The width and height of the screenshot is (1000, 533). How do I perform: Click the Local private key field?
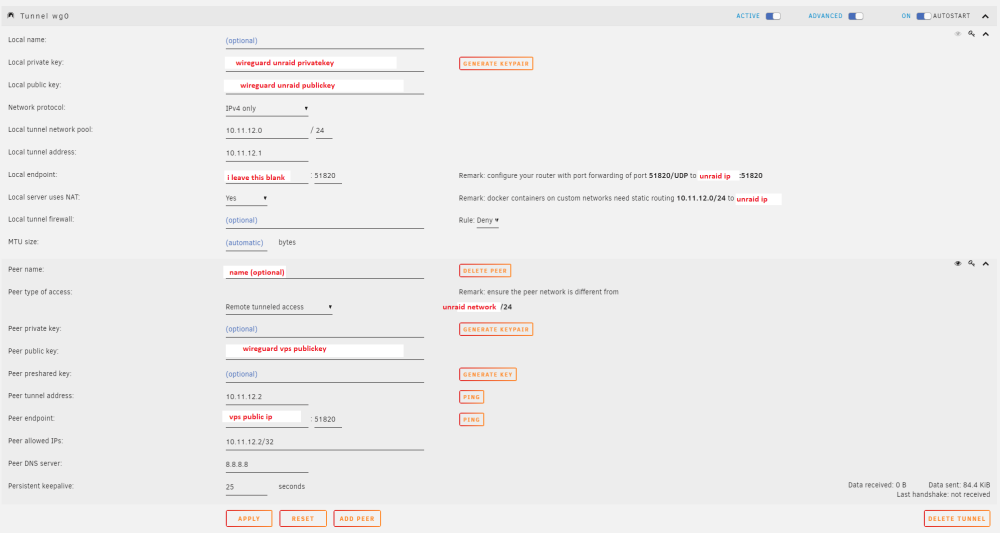pos(324,63)
